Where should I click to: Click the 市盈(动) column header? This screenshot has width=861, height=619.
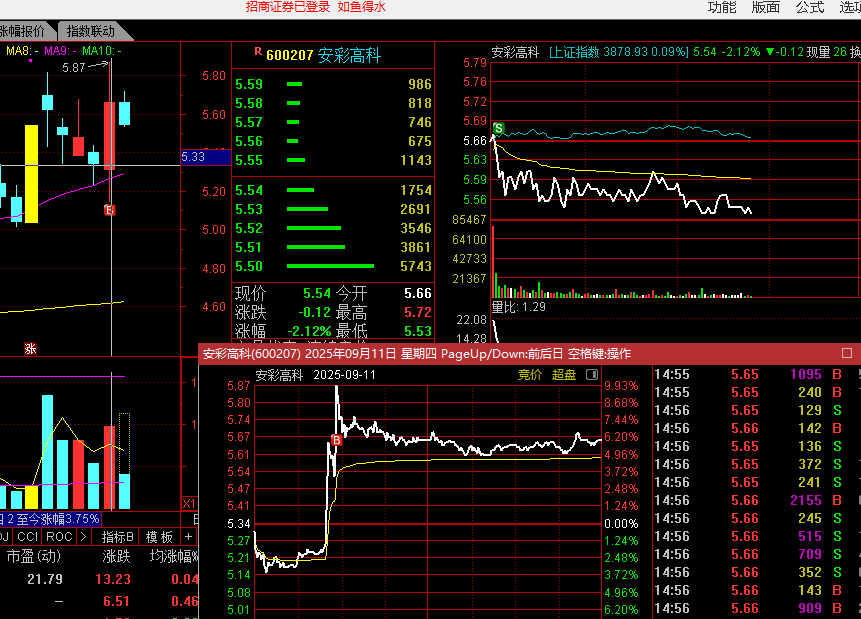(33, 556)
